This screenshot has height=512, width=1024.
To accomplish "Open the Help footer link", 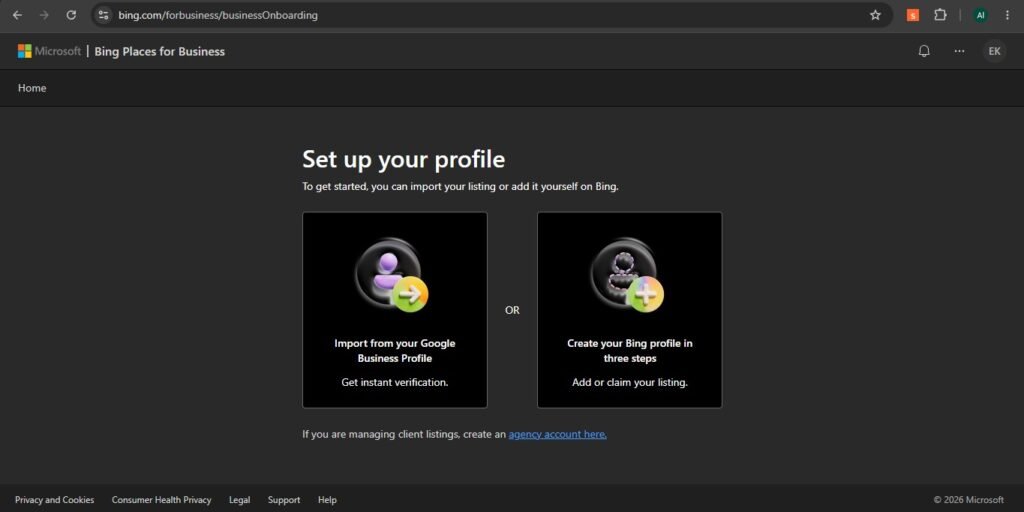I will (x=327, y=500).
